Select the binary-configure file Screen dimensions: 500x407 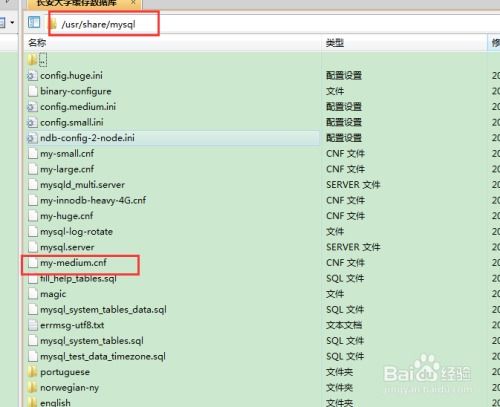point(75,91)
